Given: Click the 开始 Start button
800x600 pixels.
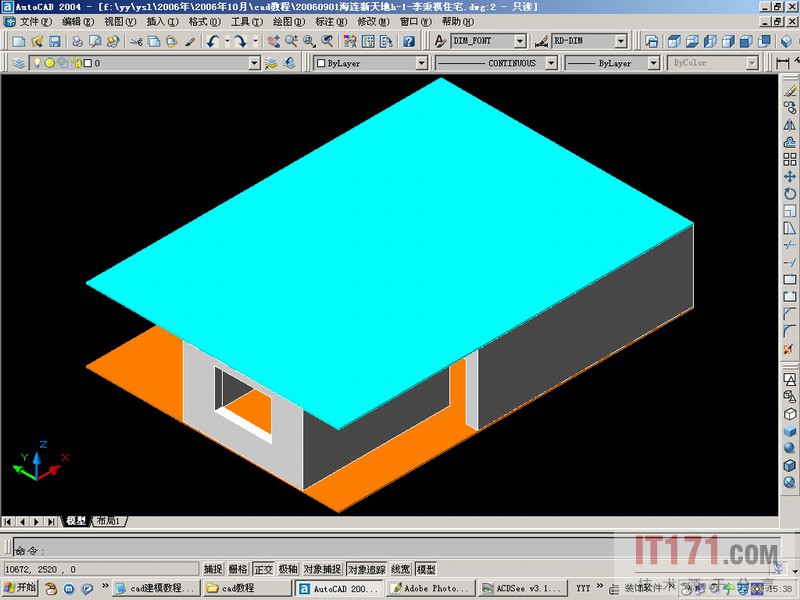Looking at the screenshot, I should click(x=19, y=588).
